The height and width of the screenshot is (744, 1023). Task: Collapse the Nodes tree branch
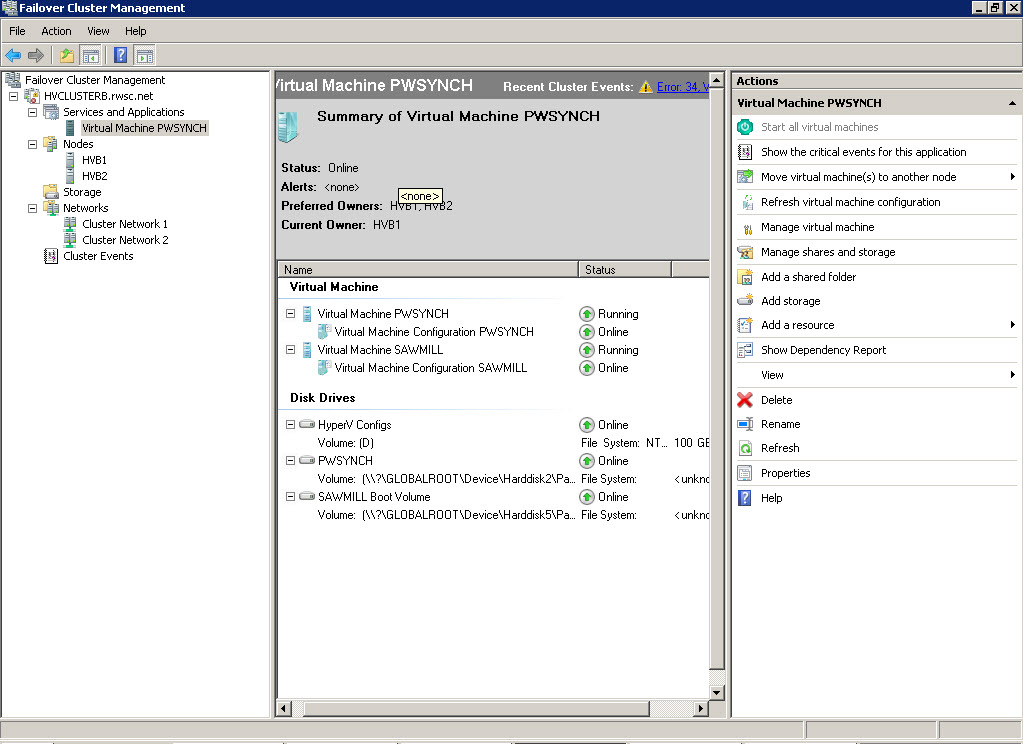point(32,144)
